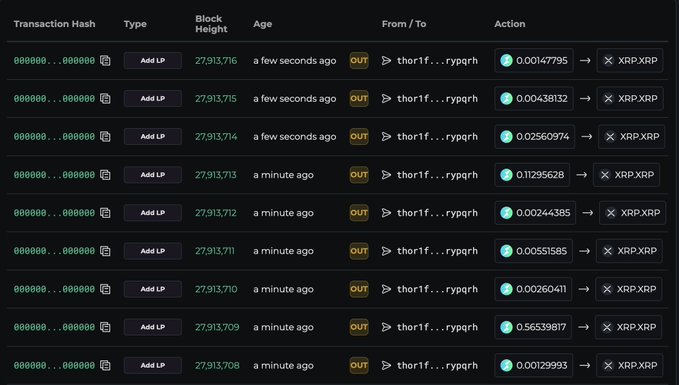
Task: Copy hash icon for block 27,913,716 row
Action: coord(105,61)
